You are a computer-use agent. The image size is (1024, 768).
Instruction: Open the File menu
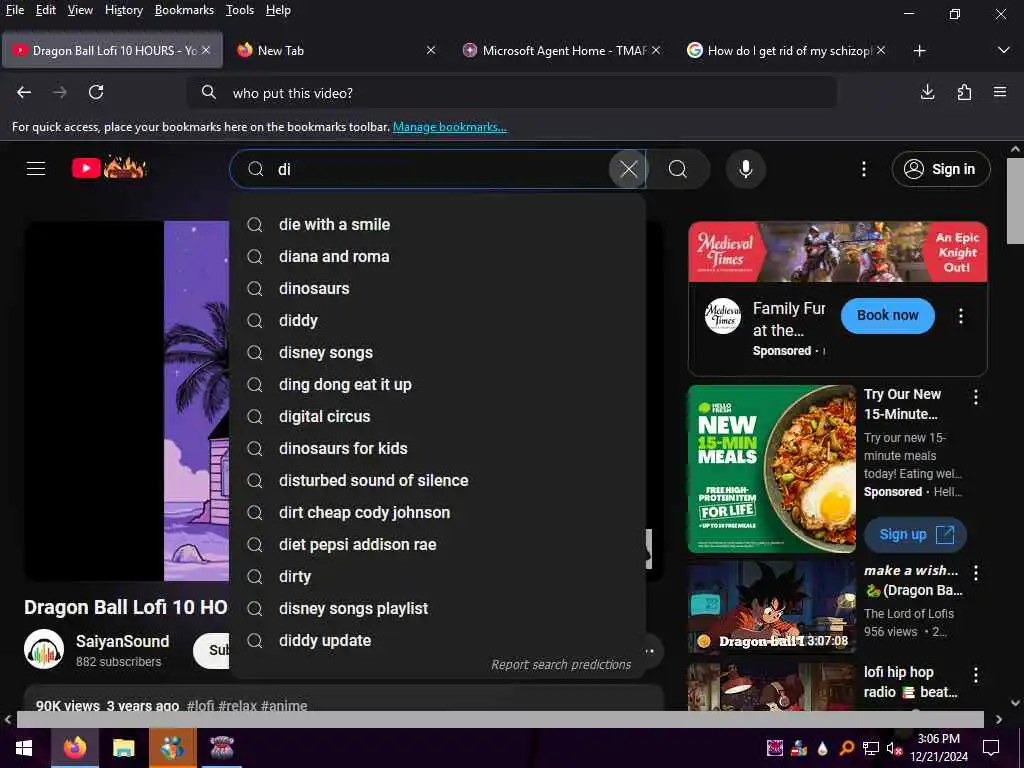(x=14, y=10)
